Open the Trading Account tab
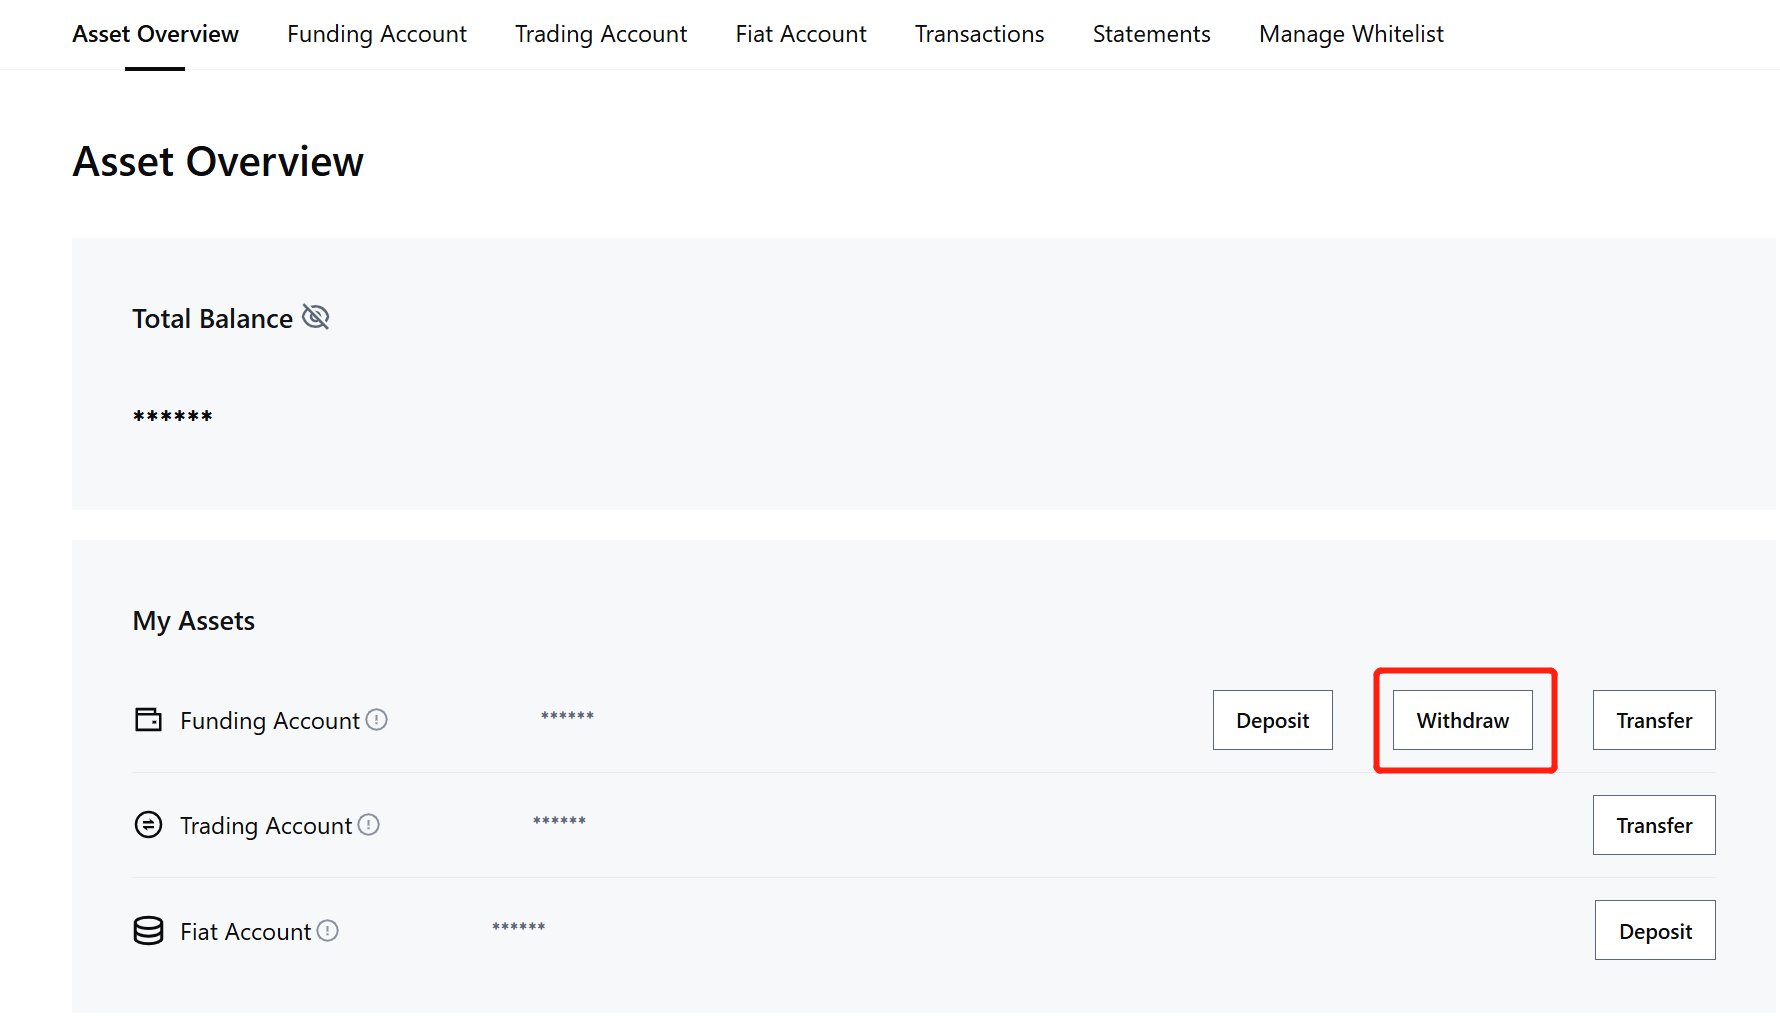 [x=600, y=34]
